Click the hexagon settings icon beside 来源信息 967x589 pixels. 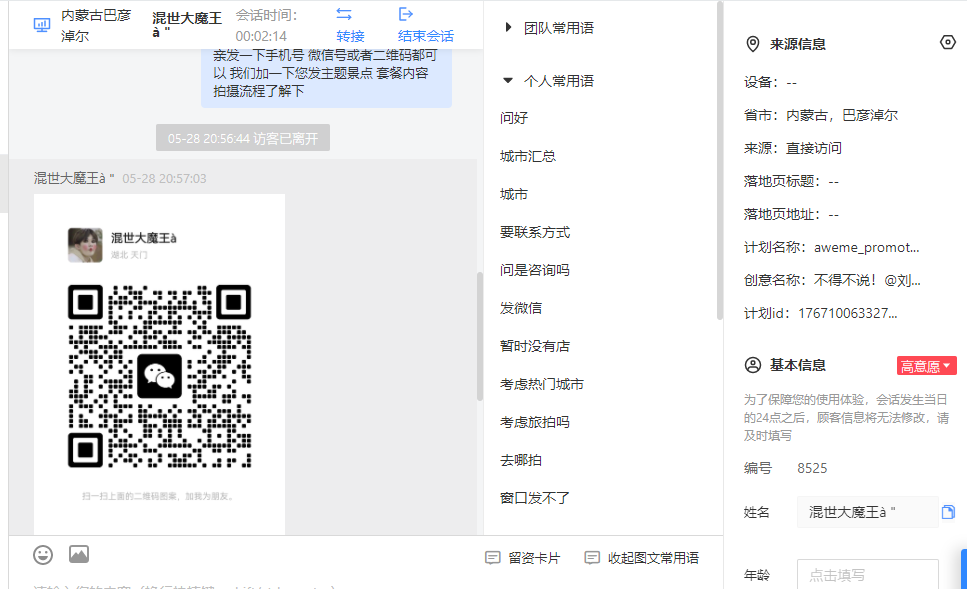[948, 43]
